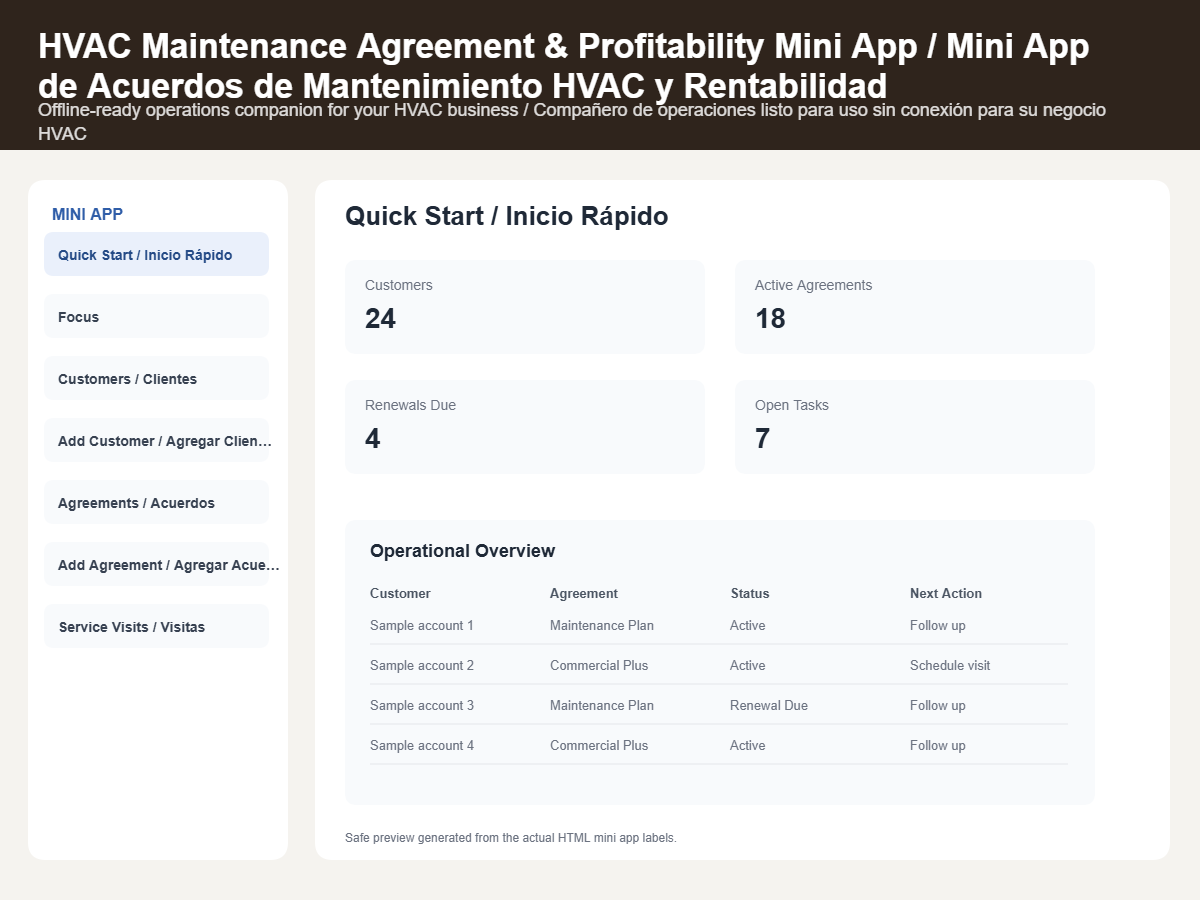This screenshot has width=1200, height=900.
Task: Open the Renewals Due card
Action: point(525,427)
